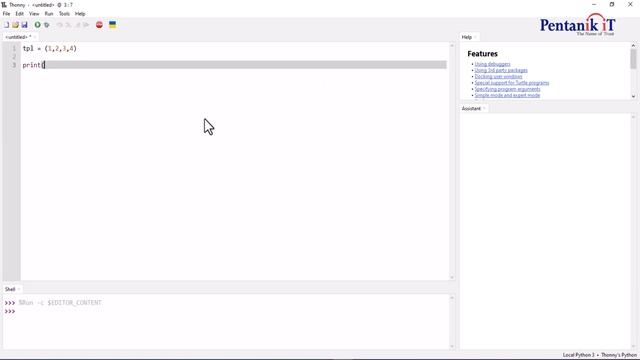Screen dimensions: 640x360
Task: Run current script with green play icon
Action: click(x=37, y=25)
